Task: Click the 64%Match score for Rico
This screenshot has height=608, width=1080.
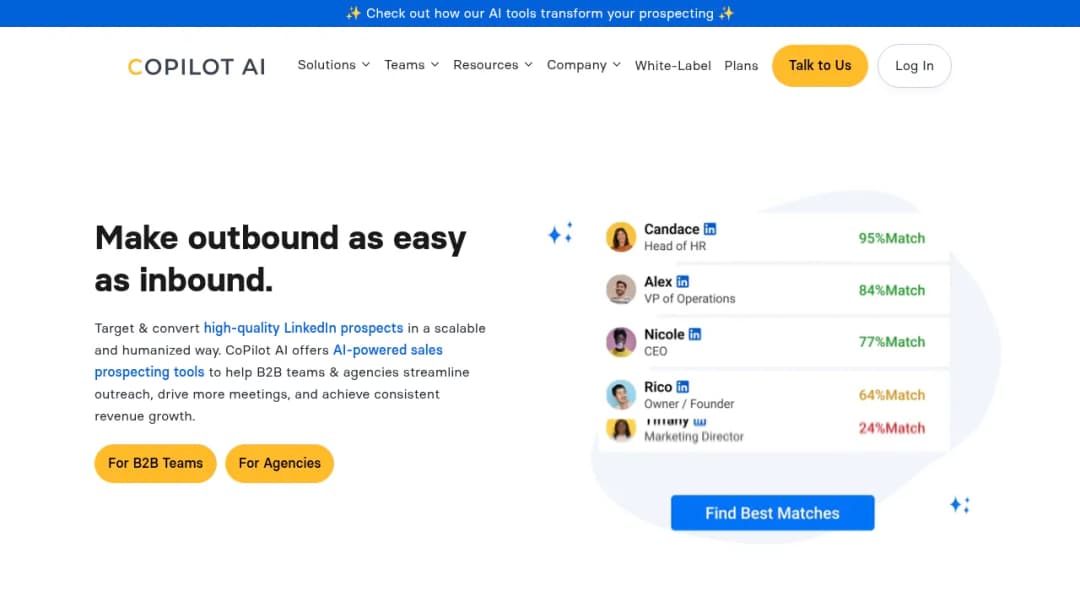Action: click(x=891, y=395)
